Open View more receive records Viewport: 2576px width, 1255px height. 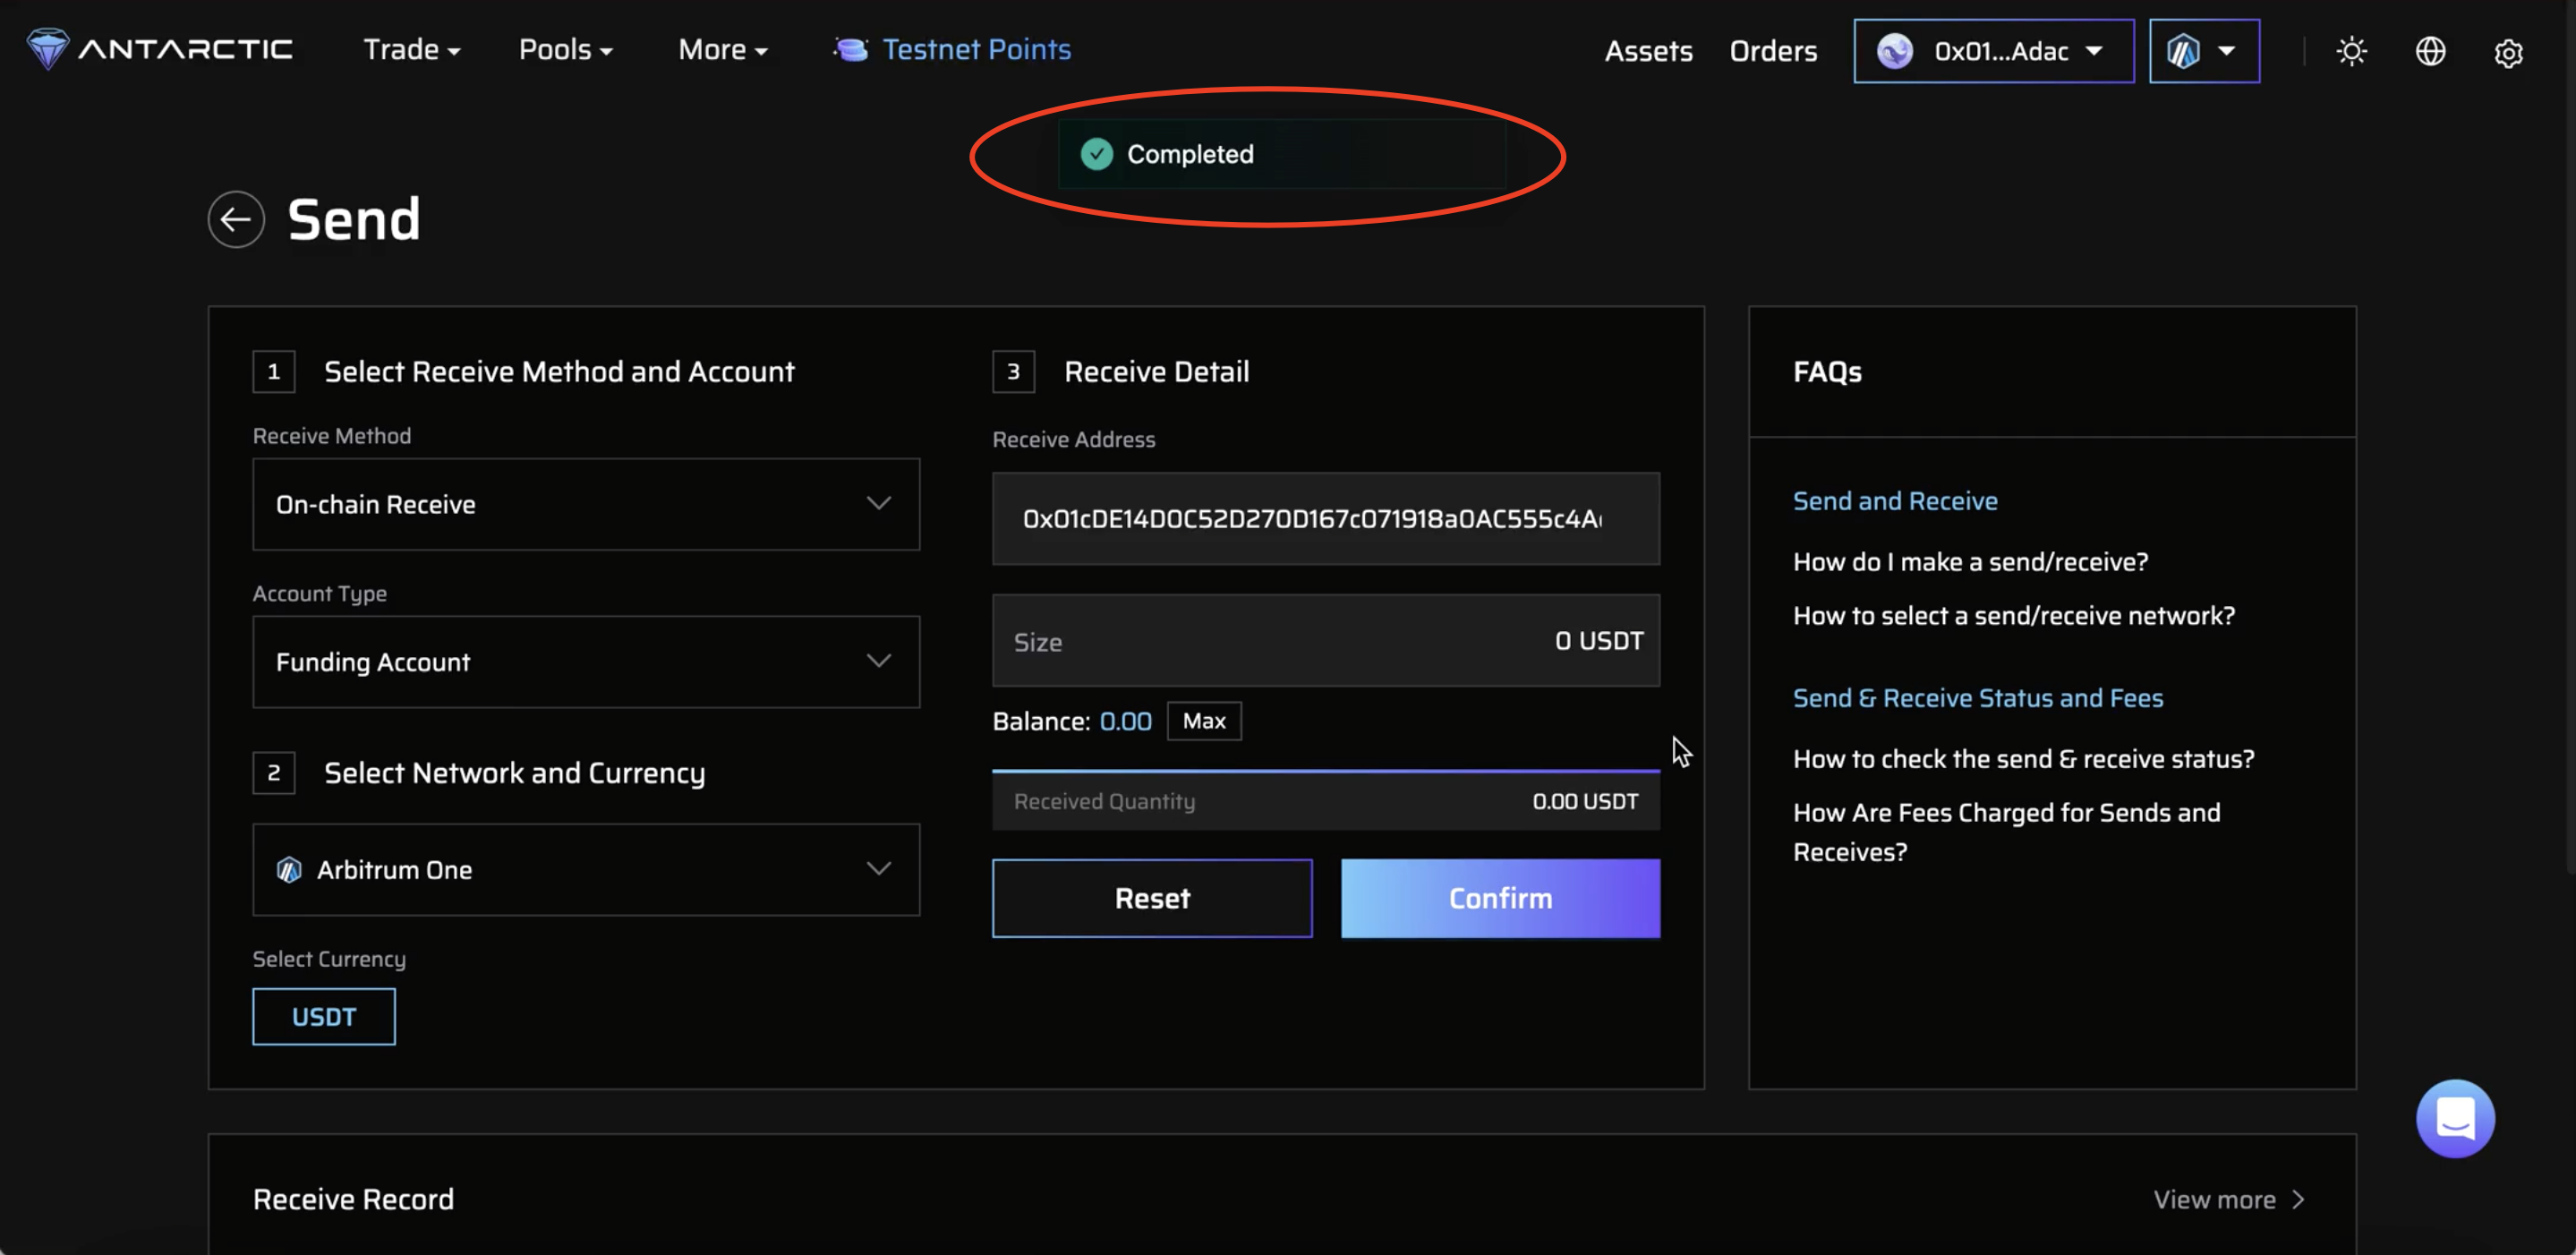point(2229,1199)
